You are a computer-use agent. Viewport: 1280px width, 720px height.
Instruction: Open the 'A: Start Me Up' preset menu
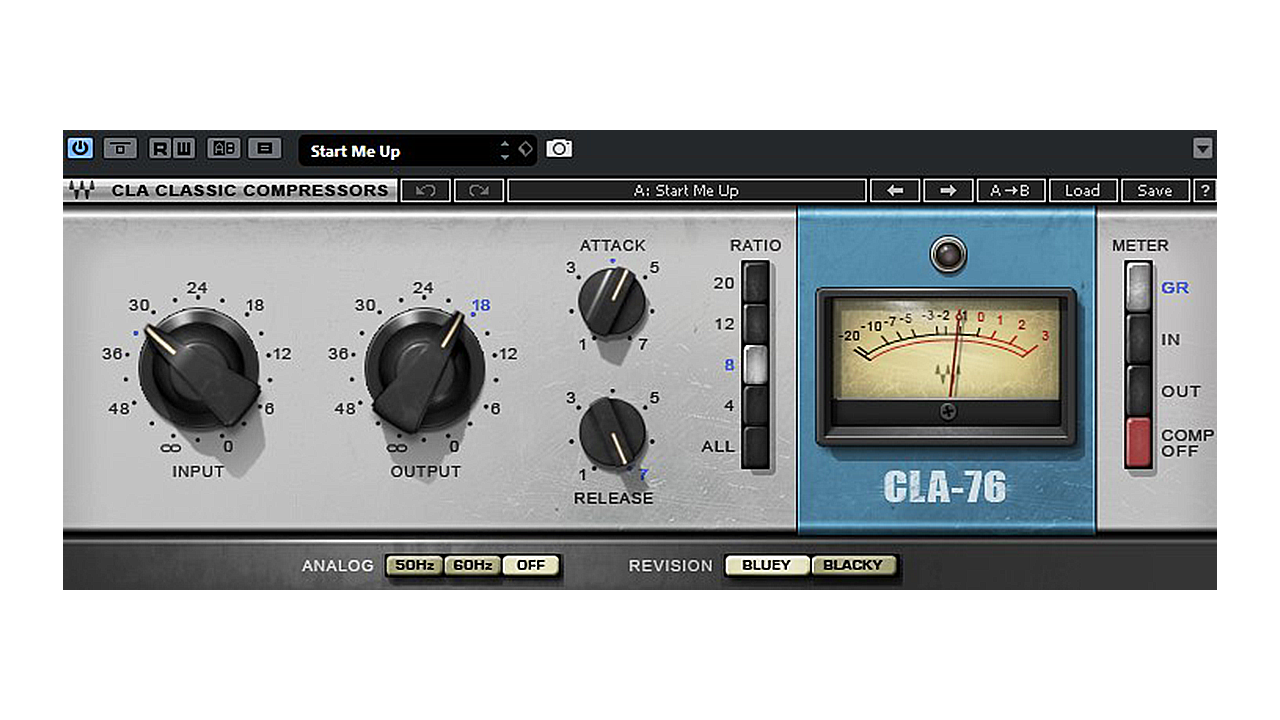(x=686, y=191)
